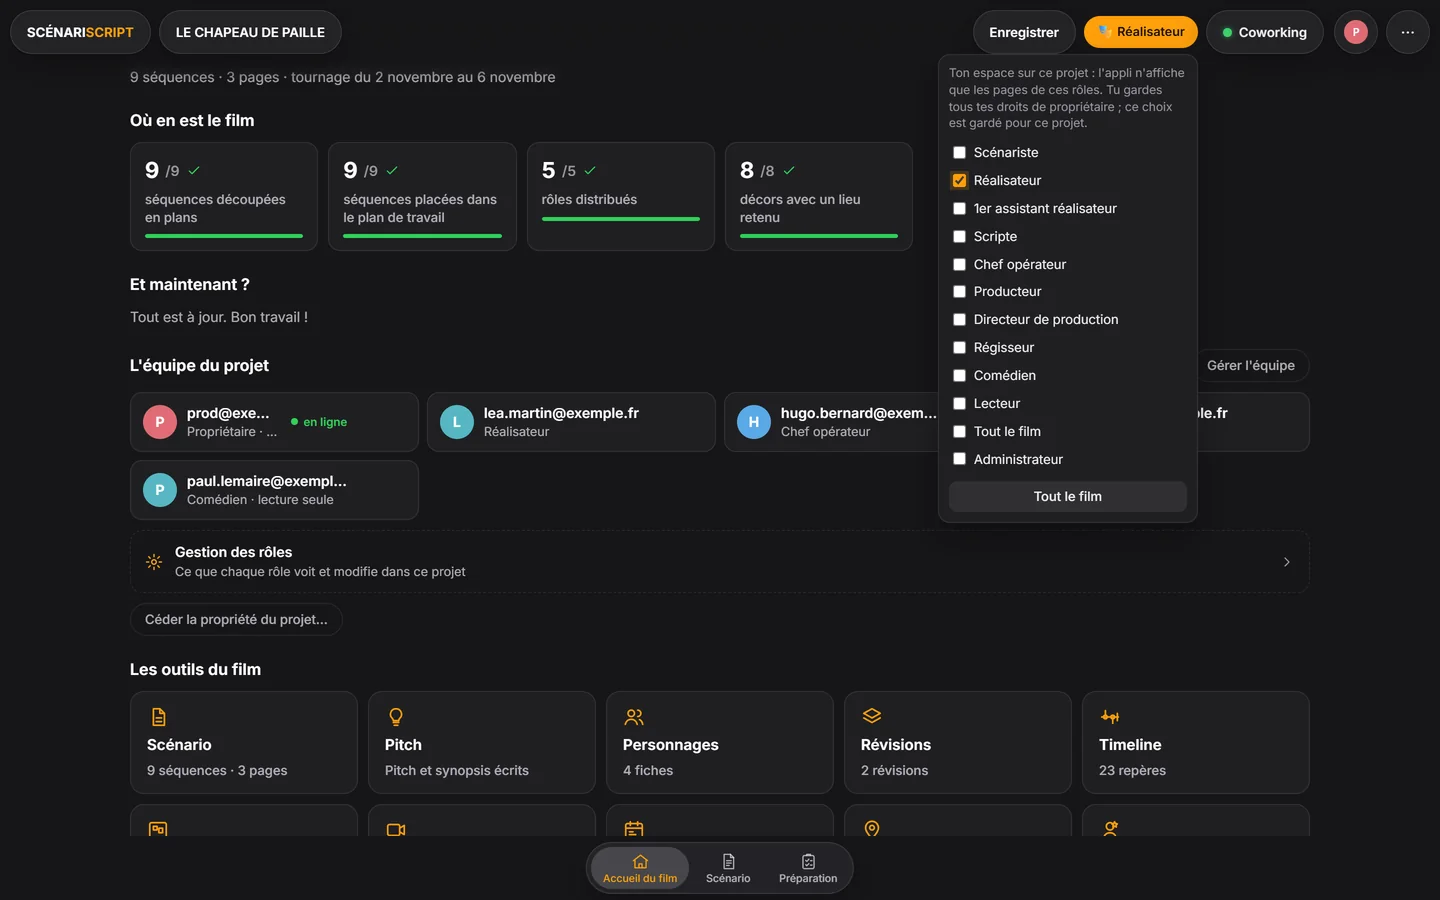Viewport: 1440px width, 900px height.
Task: Open the décors avec un lieu retenu card
Action: [819, 196]
